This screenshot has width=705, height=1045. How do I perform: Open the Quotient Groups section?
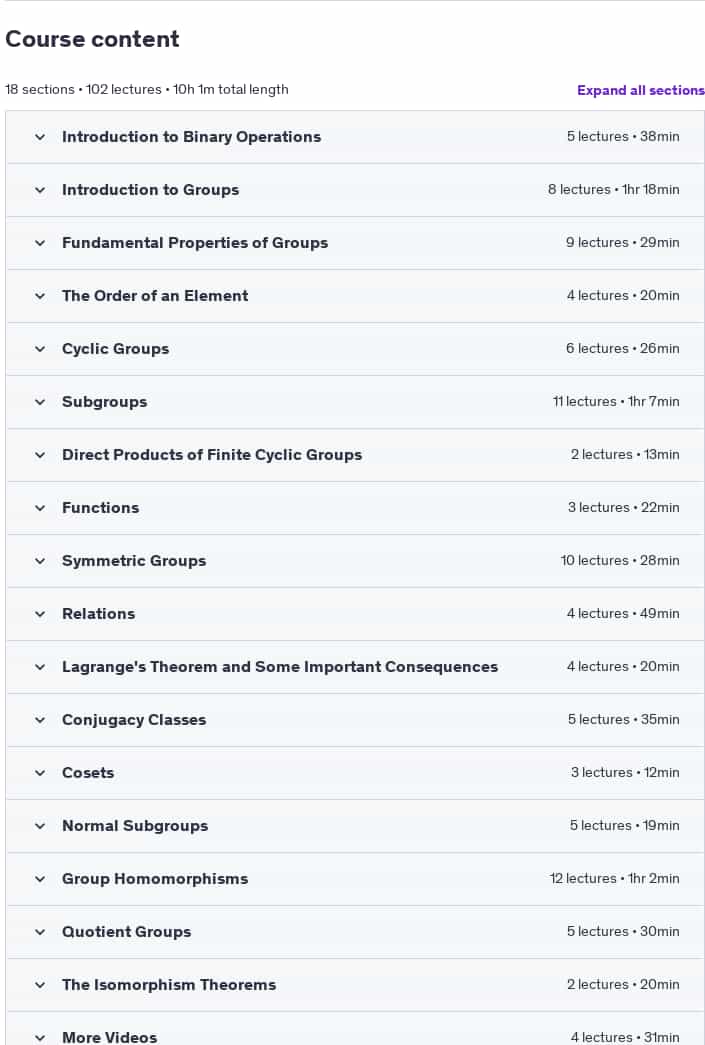click(x=354, y=932)
